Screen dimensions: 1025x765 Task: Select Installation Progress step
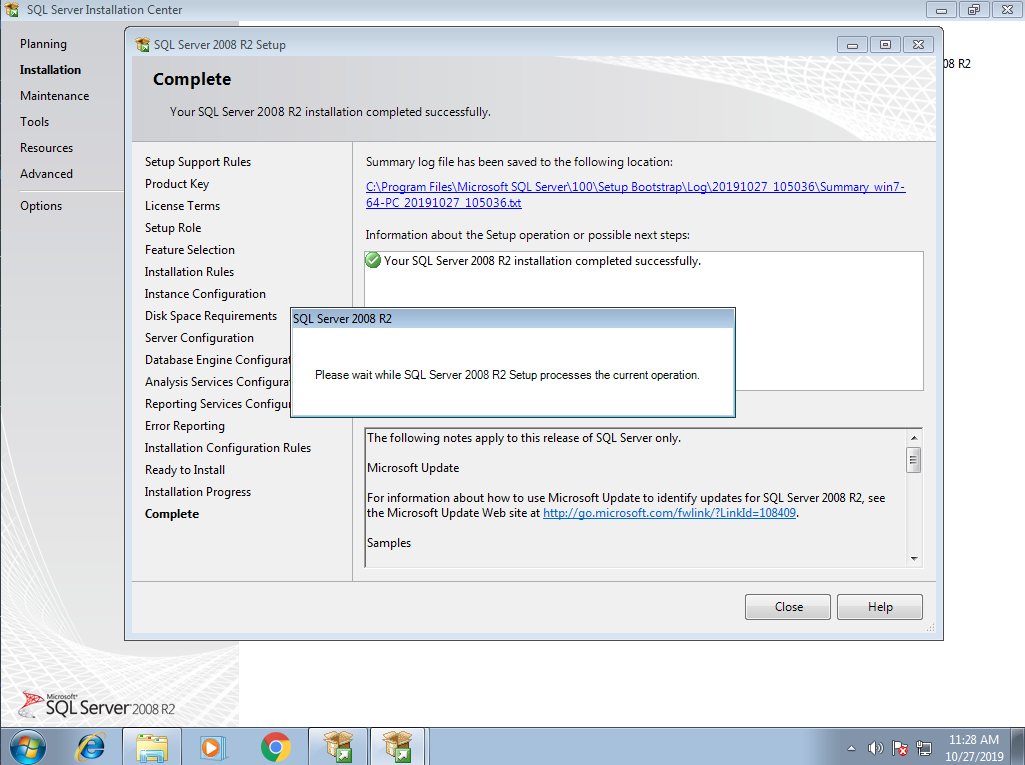[197, 492]
